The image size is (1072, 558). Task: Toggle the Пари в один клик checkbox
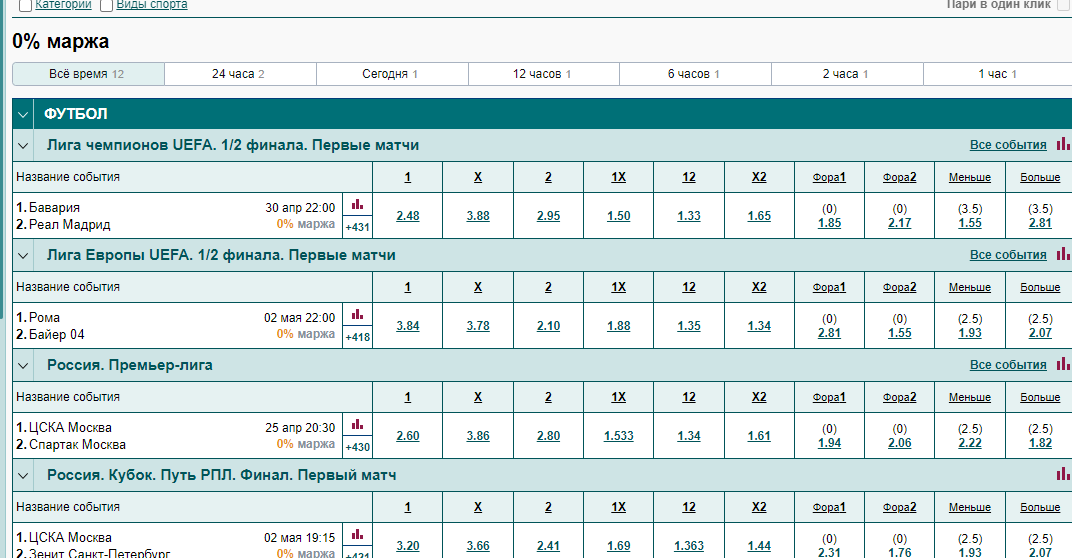click(1062, 5)
